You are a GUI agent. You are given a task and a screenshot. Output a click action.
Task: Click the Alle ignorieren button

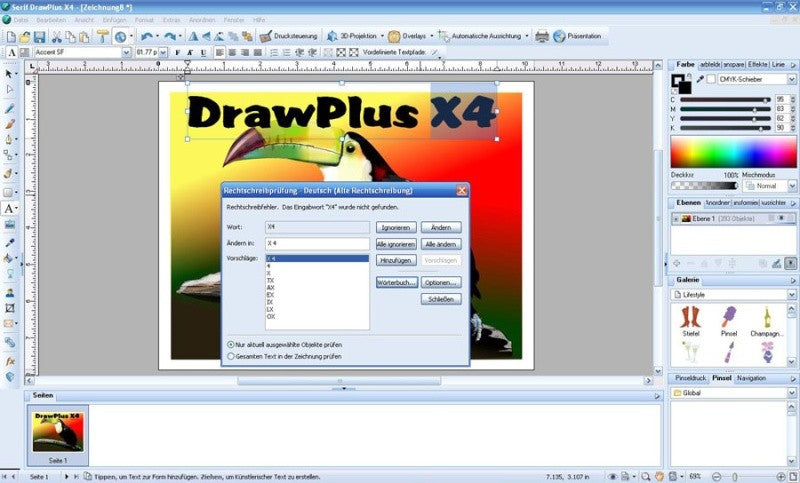coord(396,244)
